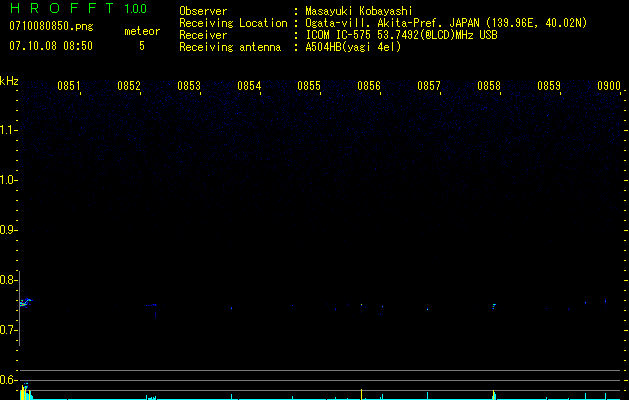Click the yellow intensity spike near 0858
This screenshot has height=400, width=629.
point(493,394)
